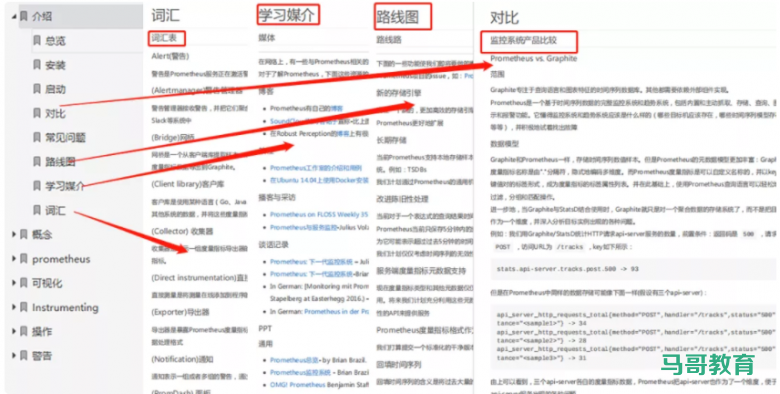Click the (Bridge)网桥 glossary term

173,137
